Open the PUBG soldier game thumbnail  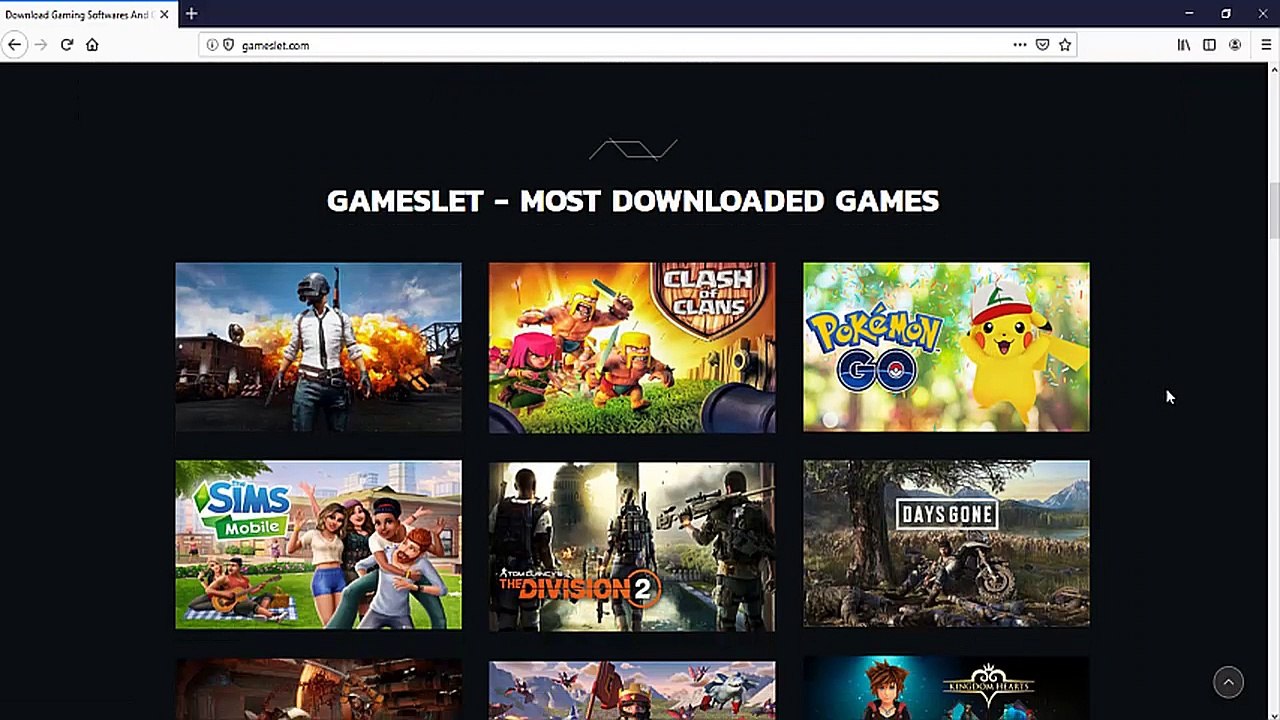pyautogui.click(x=318, y=347)
